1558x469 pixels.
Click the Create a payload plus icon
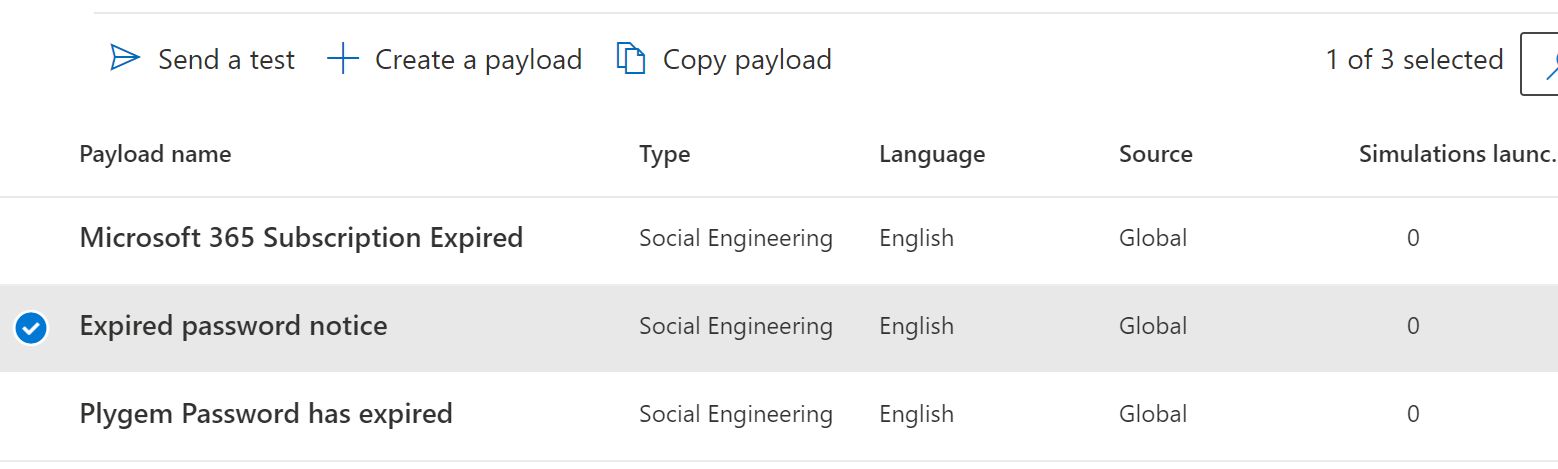point(343,59)
